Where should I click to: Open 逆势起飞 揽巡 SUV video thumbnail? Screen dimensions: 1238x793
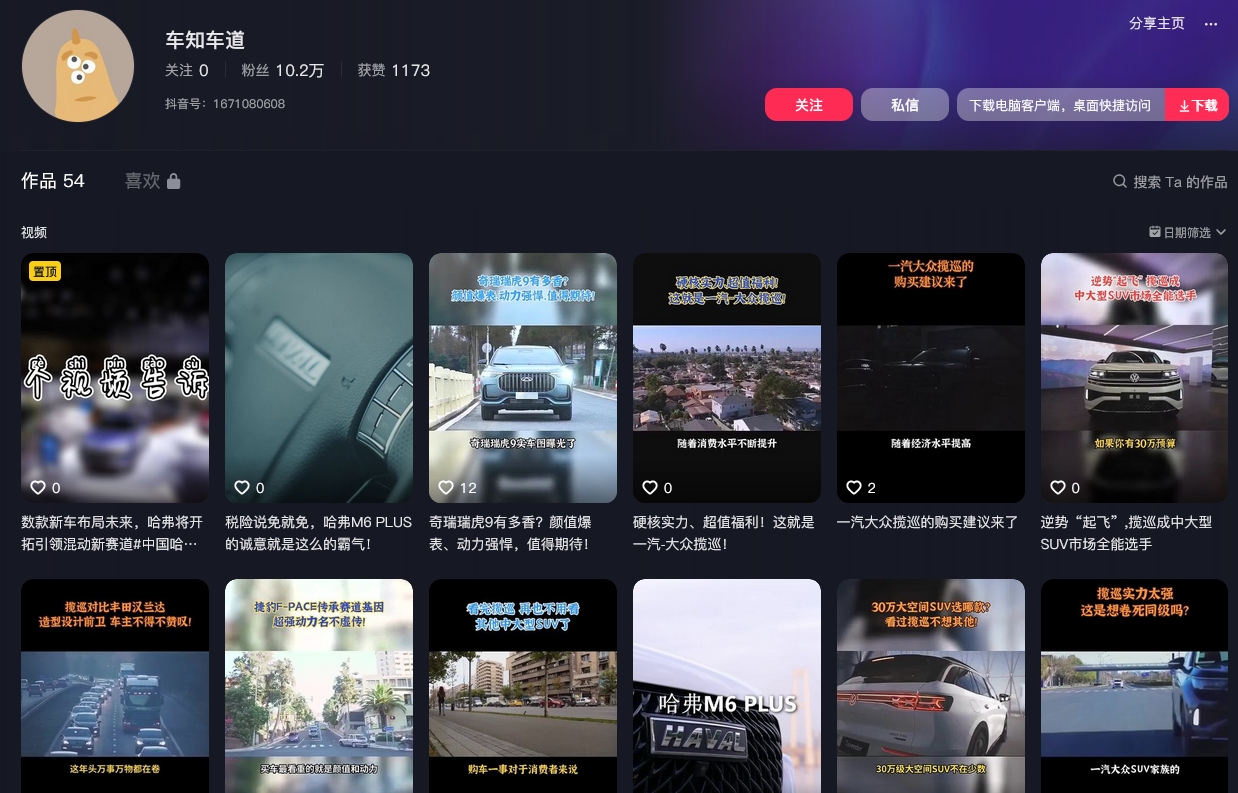pos(1135,377)
